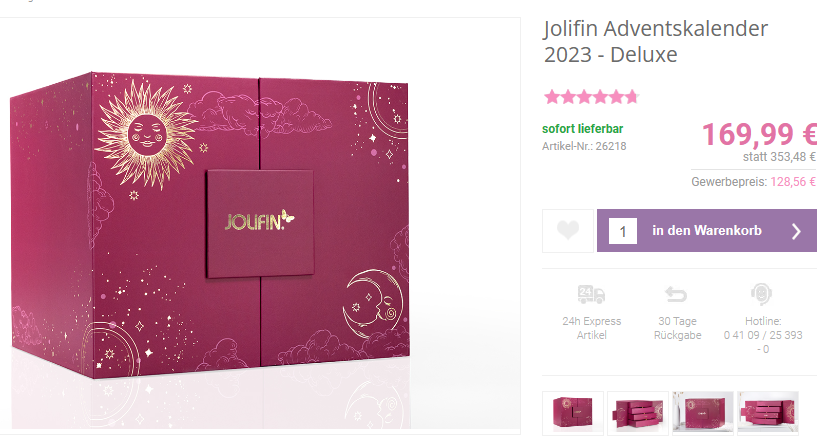Add product to wishlist with heart icon
The height and width of the screenshot is (436, 827).
point(568,230)
